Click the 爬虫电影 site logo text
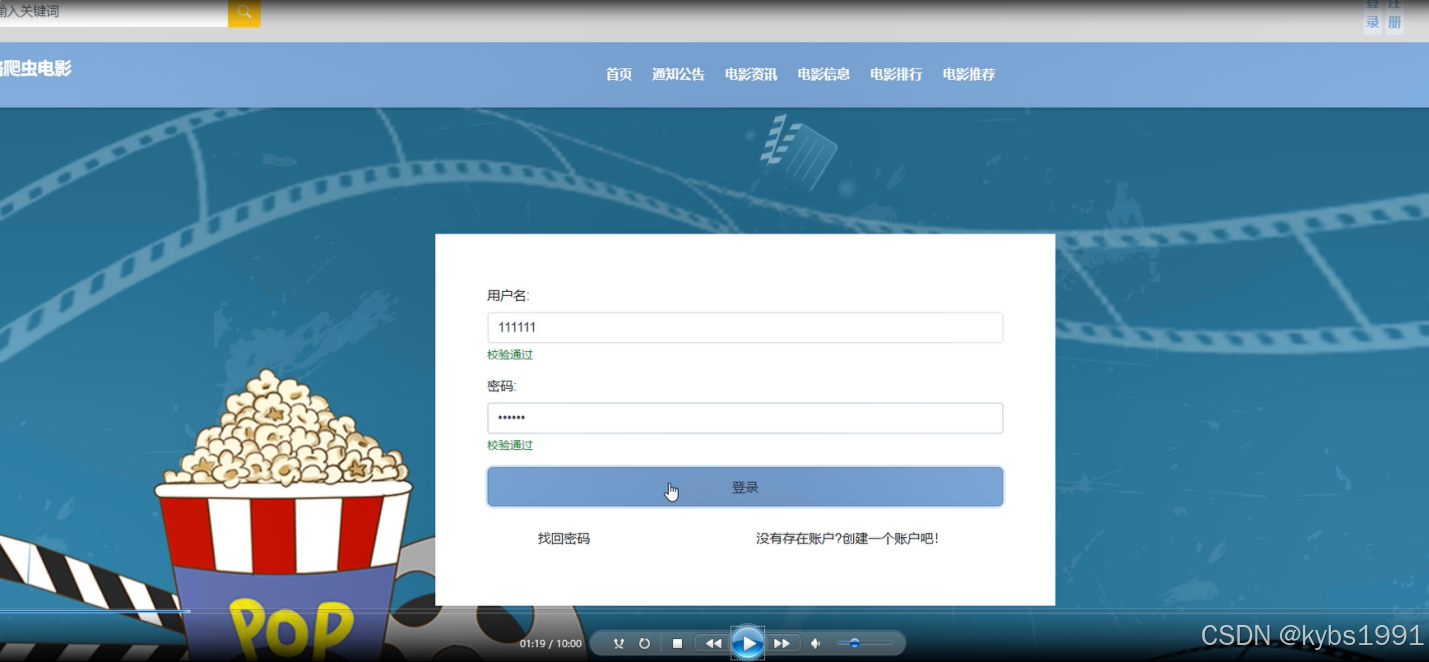Viewport: 1429px width, 662px height. (x=35, y=69)
